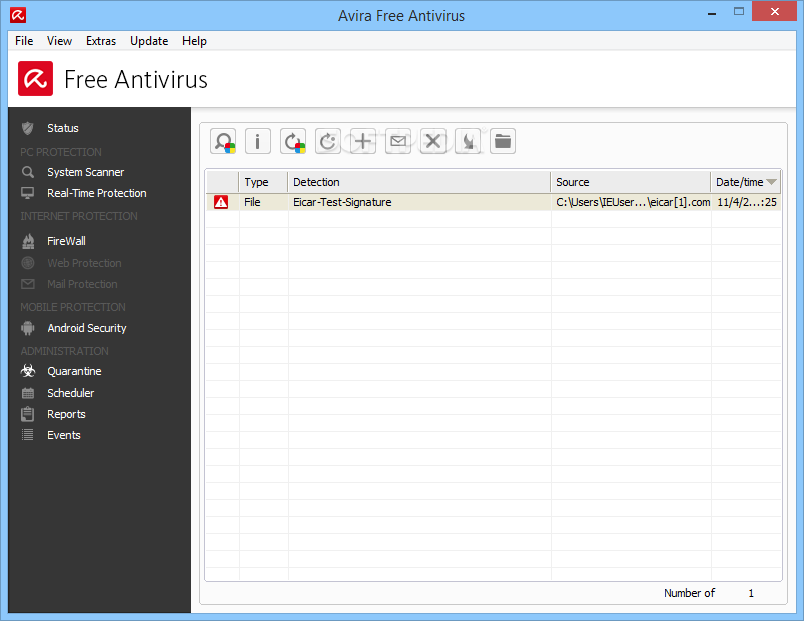Screen dimensions: 804x621
Task: Click the FireWall flame icon
Action: pyautogui.click(x=28, y=241)
